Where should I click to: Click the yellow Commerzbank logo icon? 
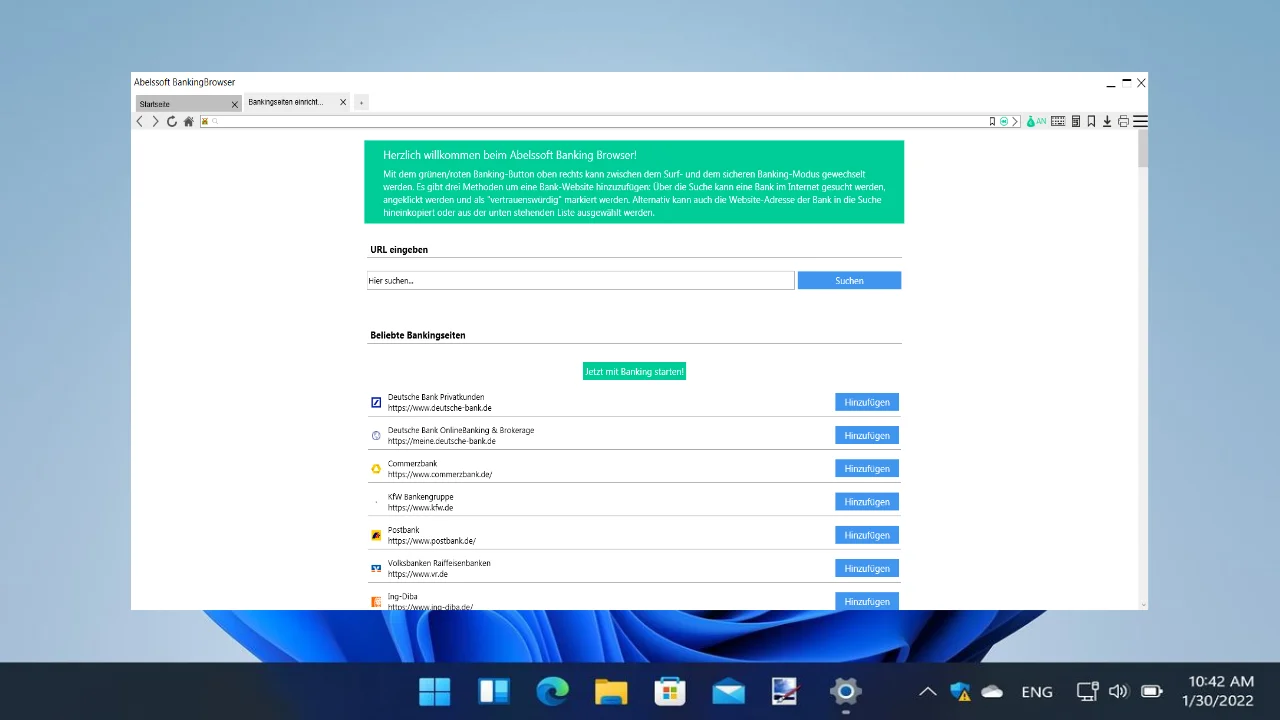pos(376,468)
